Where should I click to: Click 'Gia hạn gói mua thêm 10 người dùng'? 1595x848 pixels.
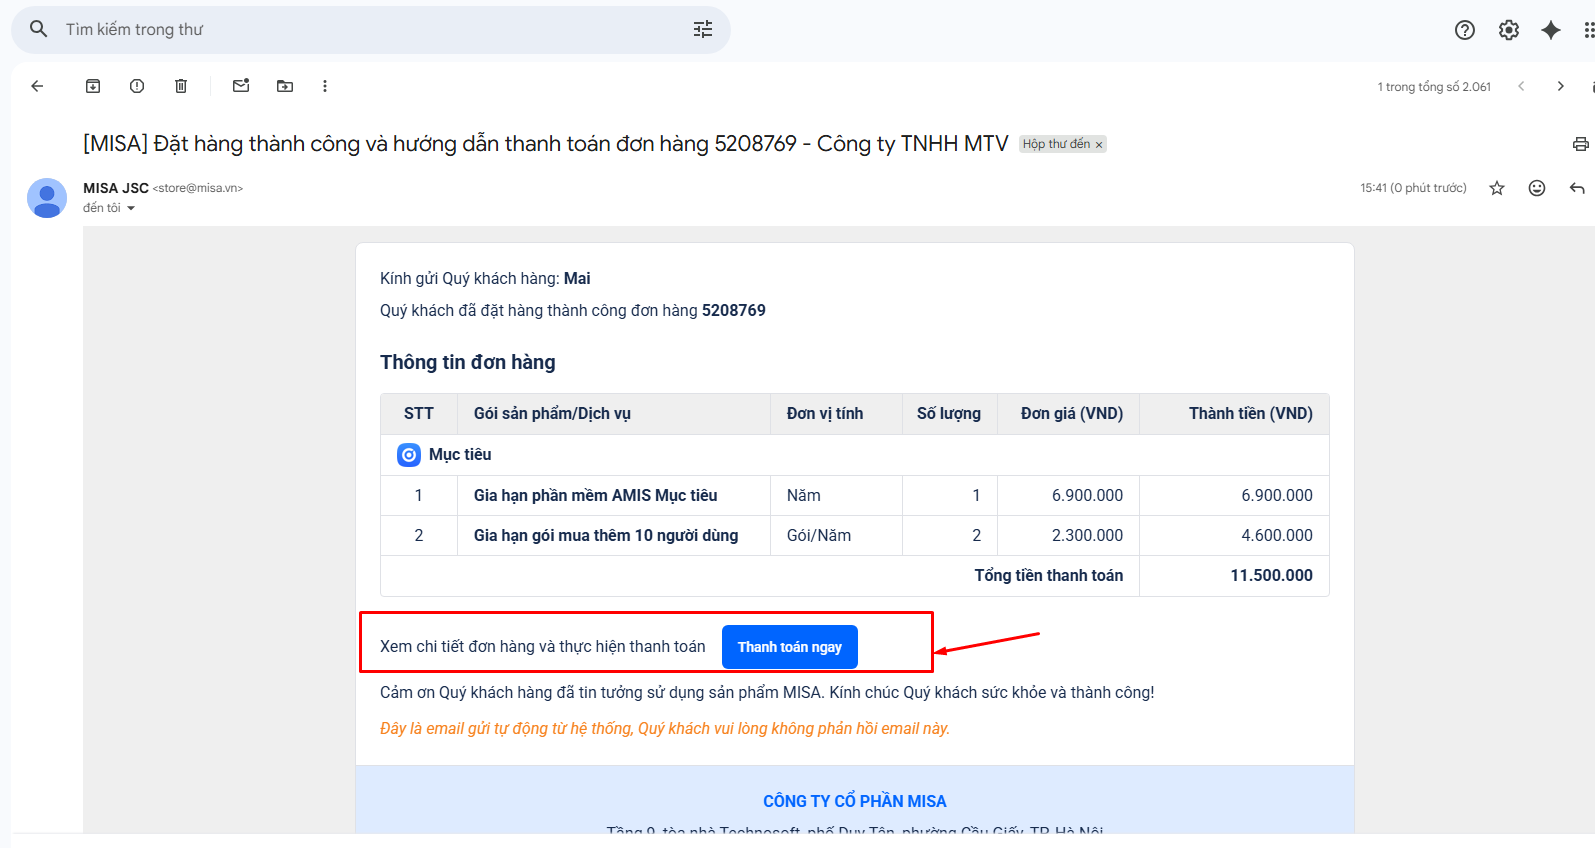pos(606,535)
